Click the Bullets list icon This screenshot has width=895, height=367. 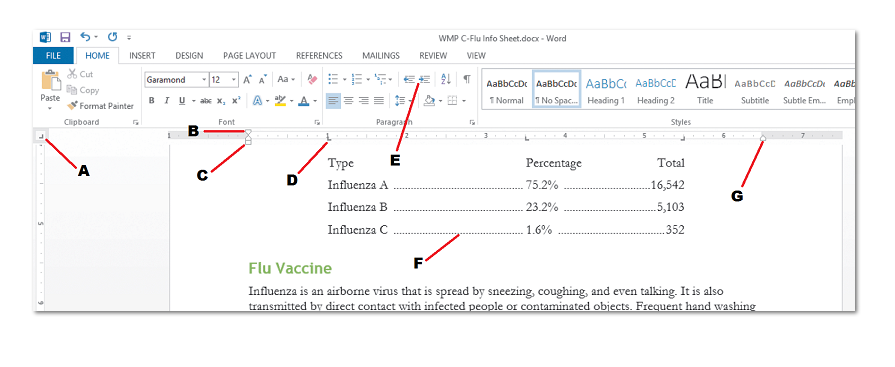coord(333,79)
